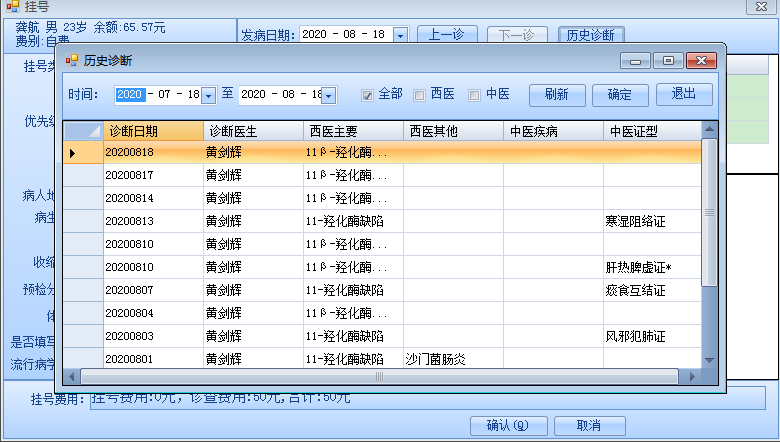Screen dimensions: 780x442
Task: Select the row dated 20200807
Action: point(382,290)
